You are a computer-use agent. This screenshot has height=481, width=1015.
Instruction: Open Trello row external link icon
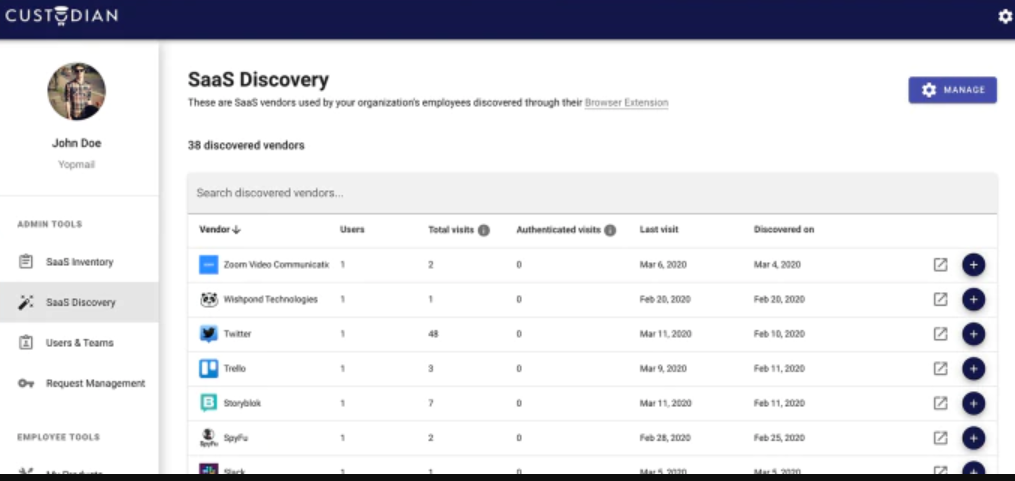(940, 368)
